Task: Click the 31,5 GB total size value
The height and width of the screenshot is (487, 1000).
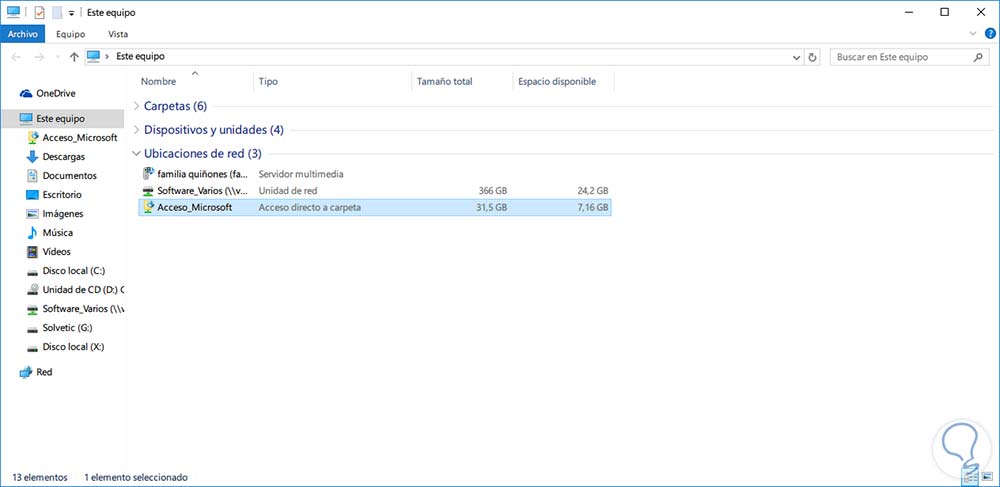Action: pos(492,207)
